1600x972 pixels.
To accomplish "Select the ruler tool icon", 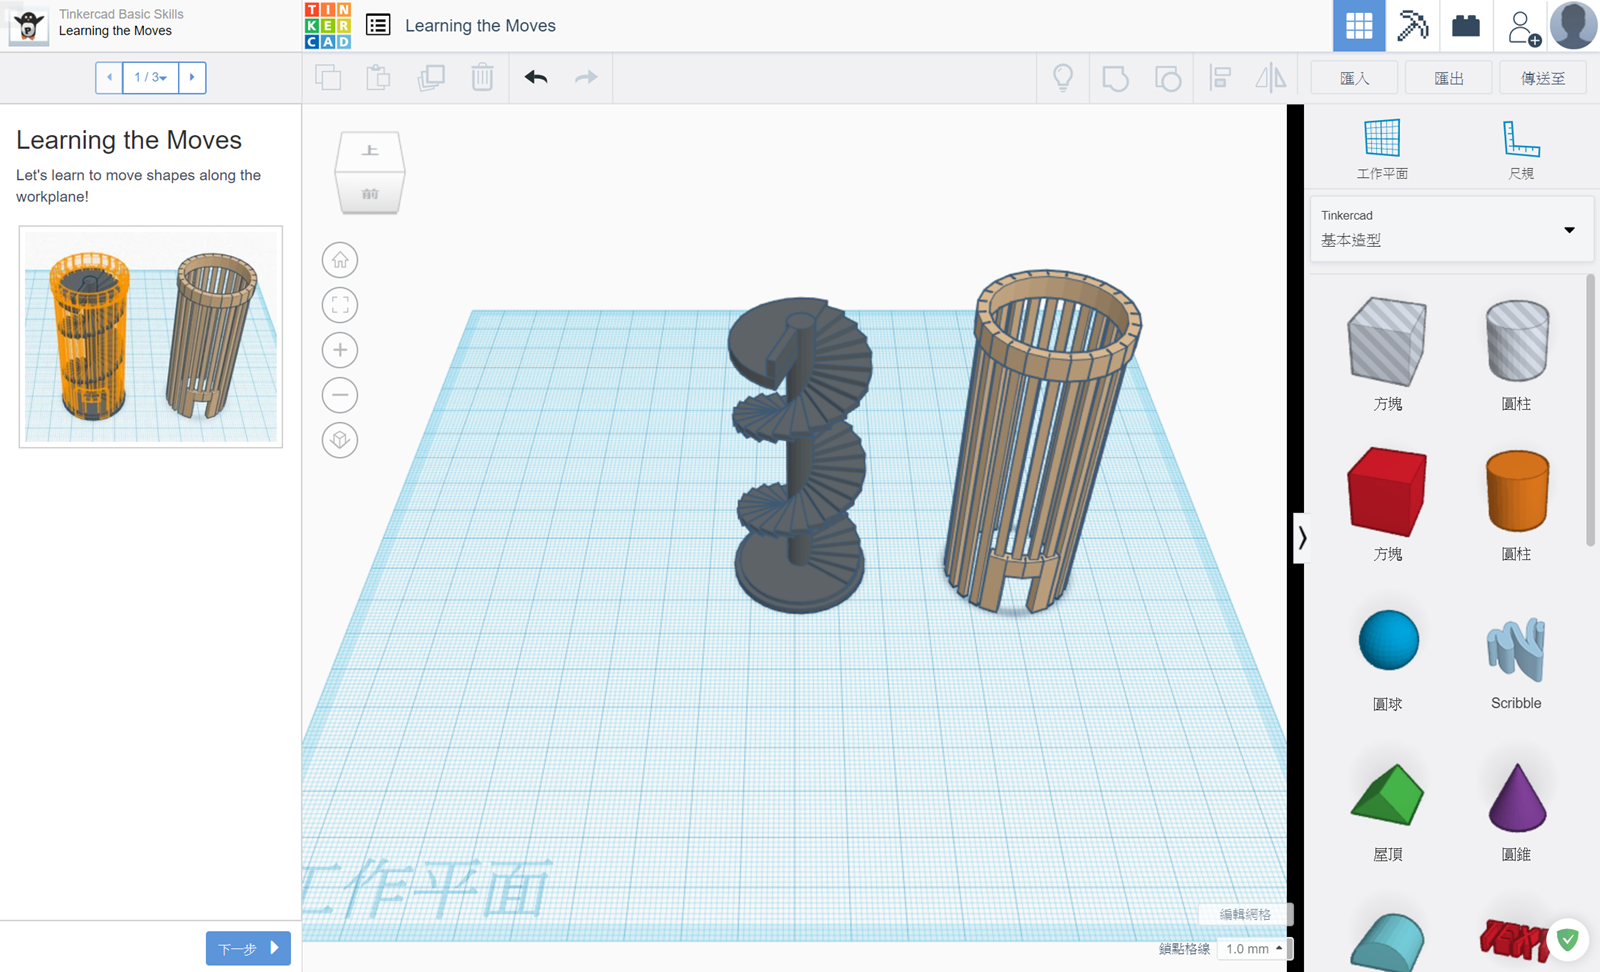I will [x=1520, y=139].
